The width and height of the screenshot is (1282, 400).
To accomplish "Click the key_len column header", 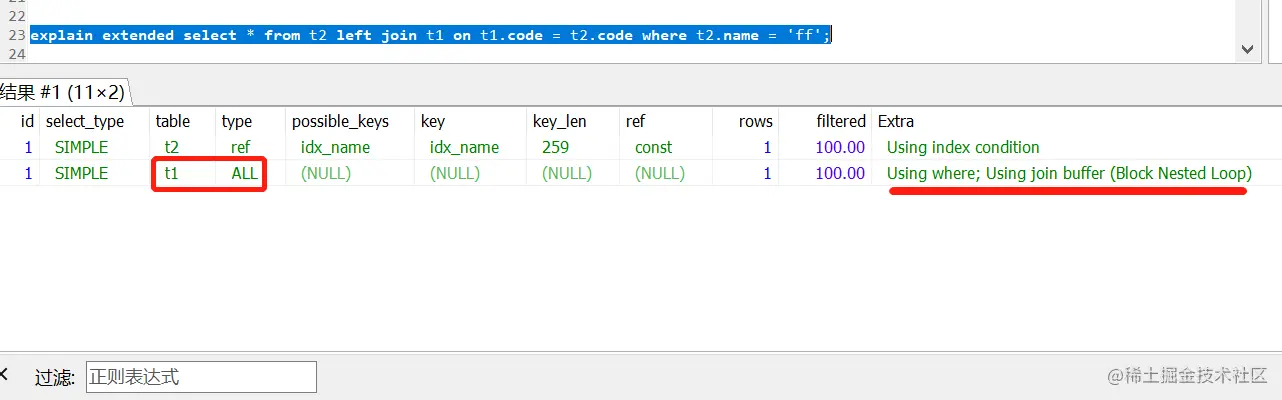I will [x=559, y=121].
